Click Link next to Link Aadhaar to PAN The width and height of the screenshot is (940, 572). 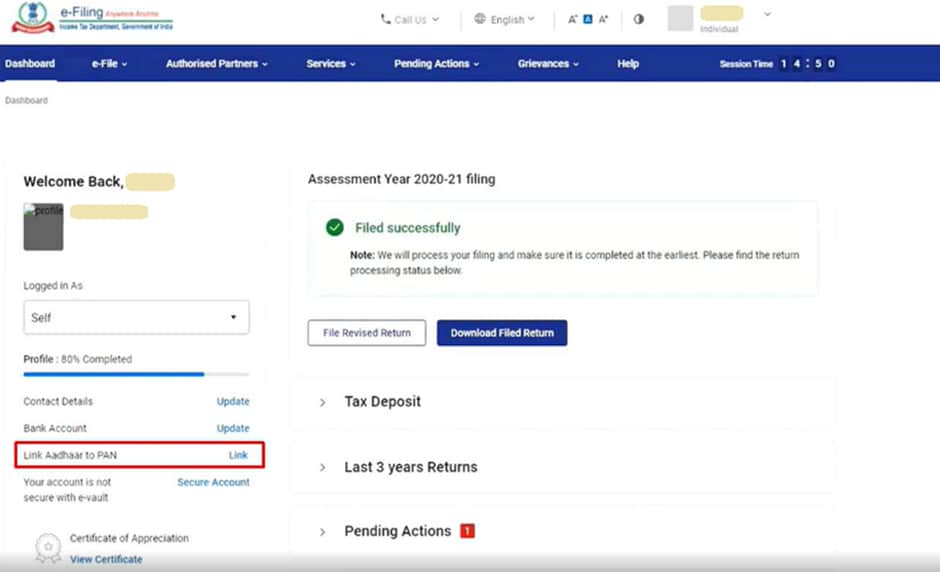238,455
